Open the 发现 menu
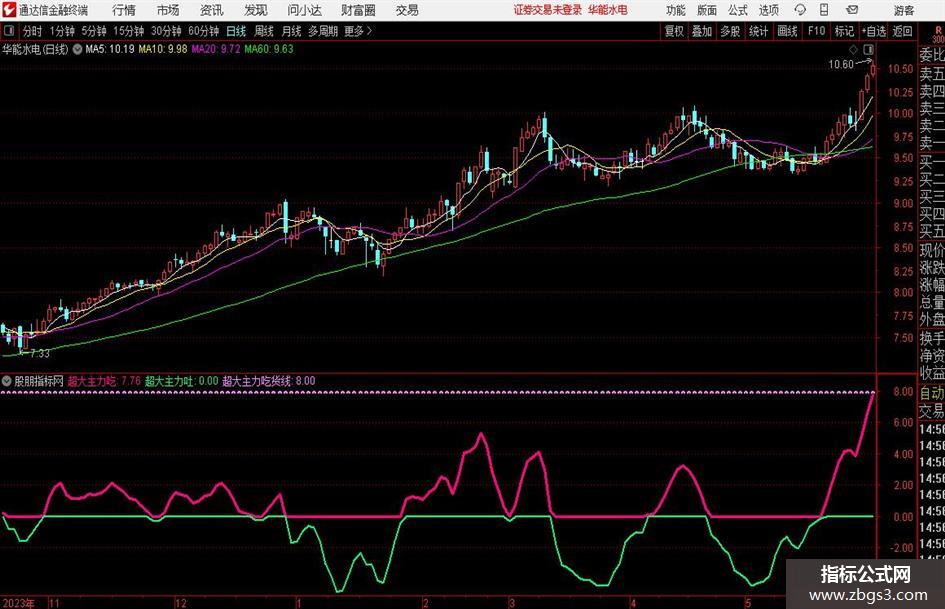Screen dimensions: 945x609 coord(256,10)
